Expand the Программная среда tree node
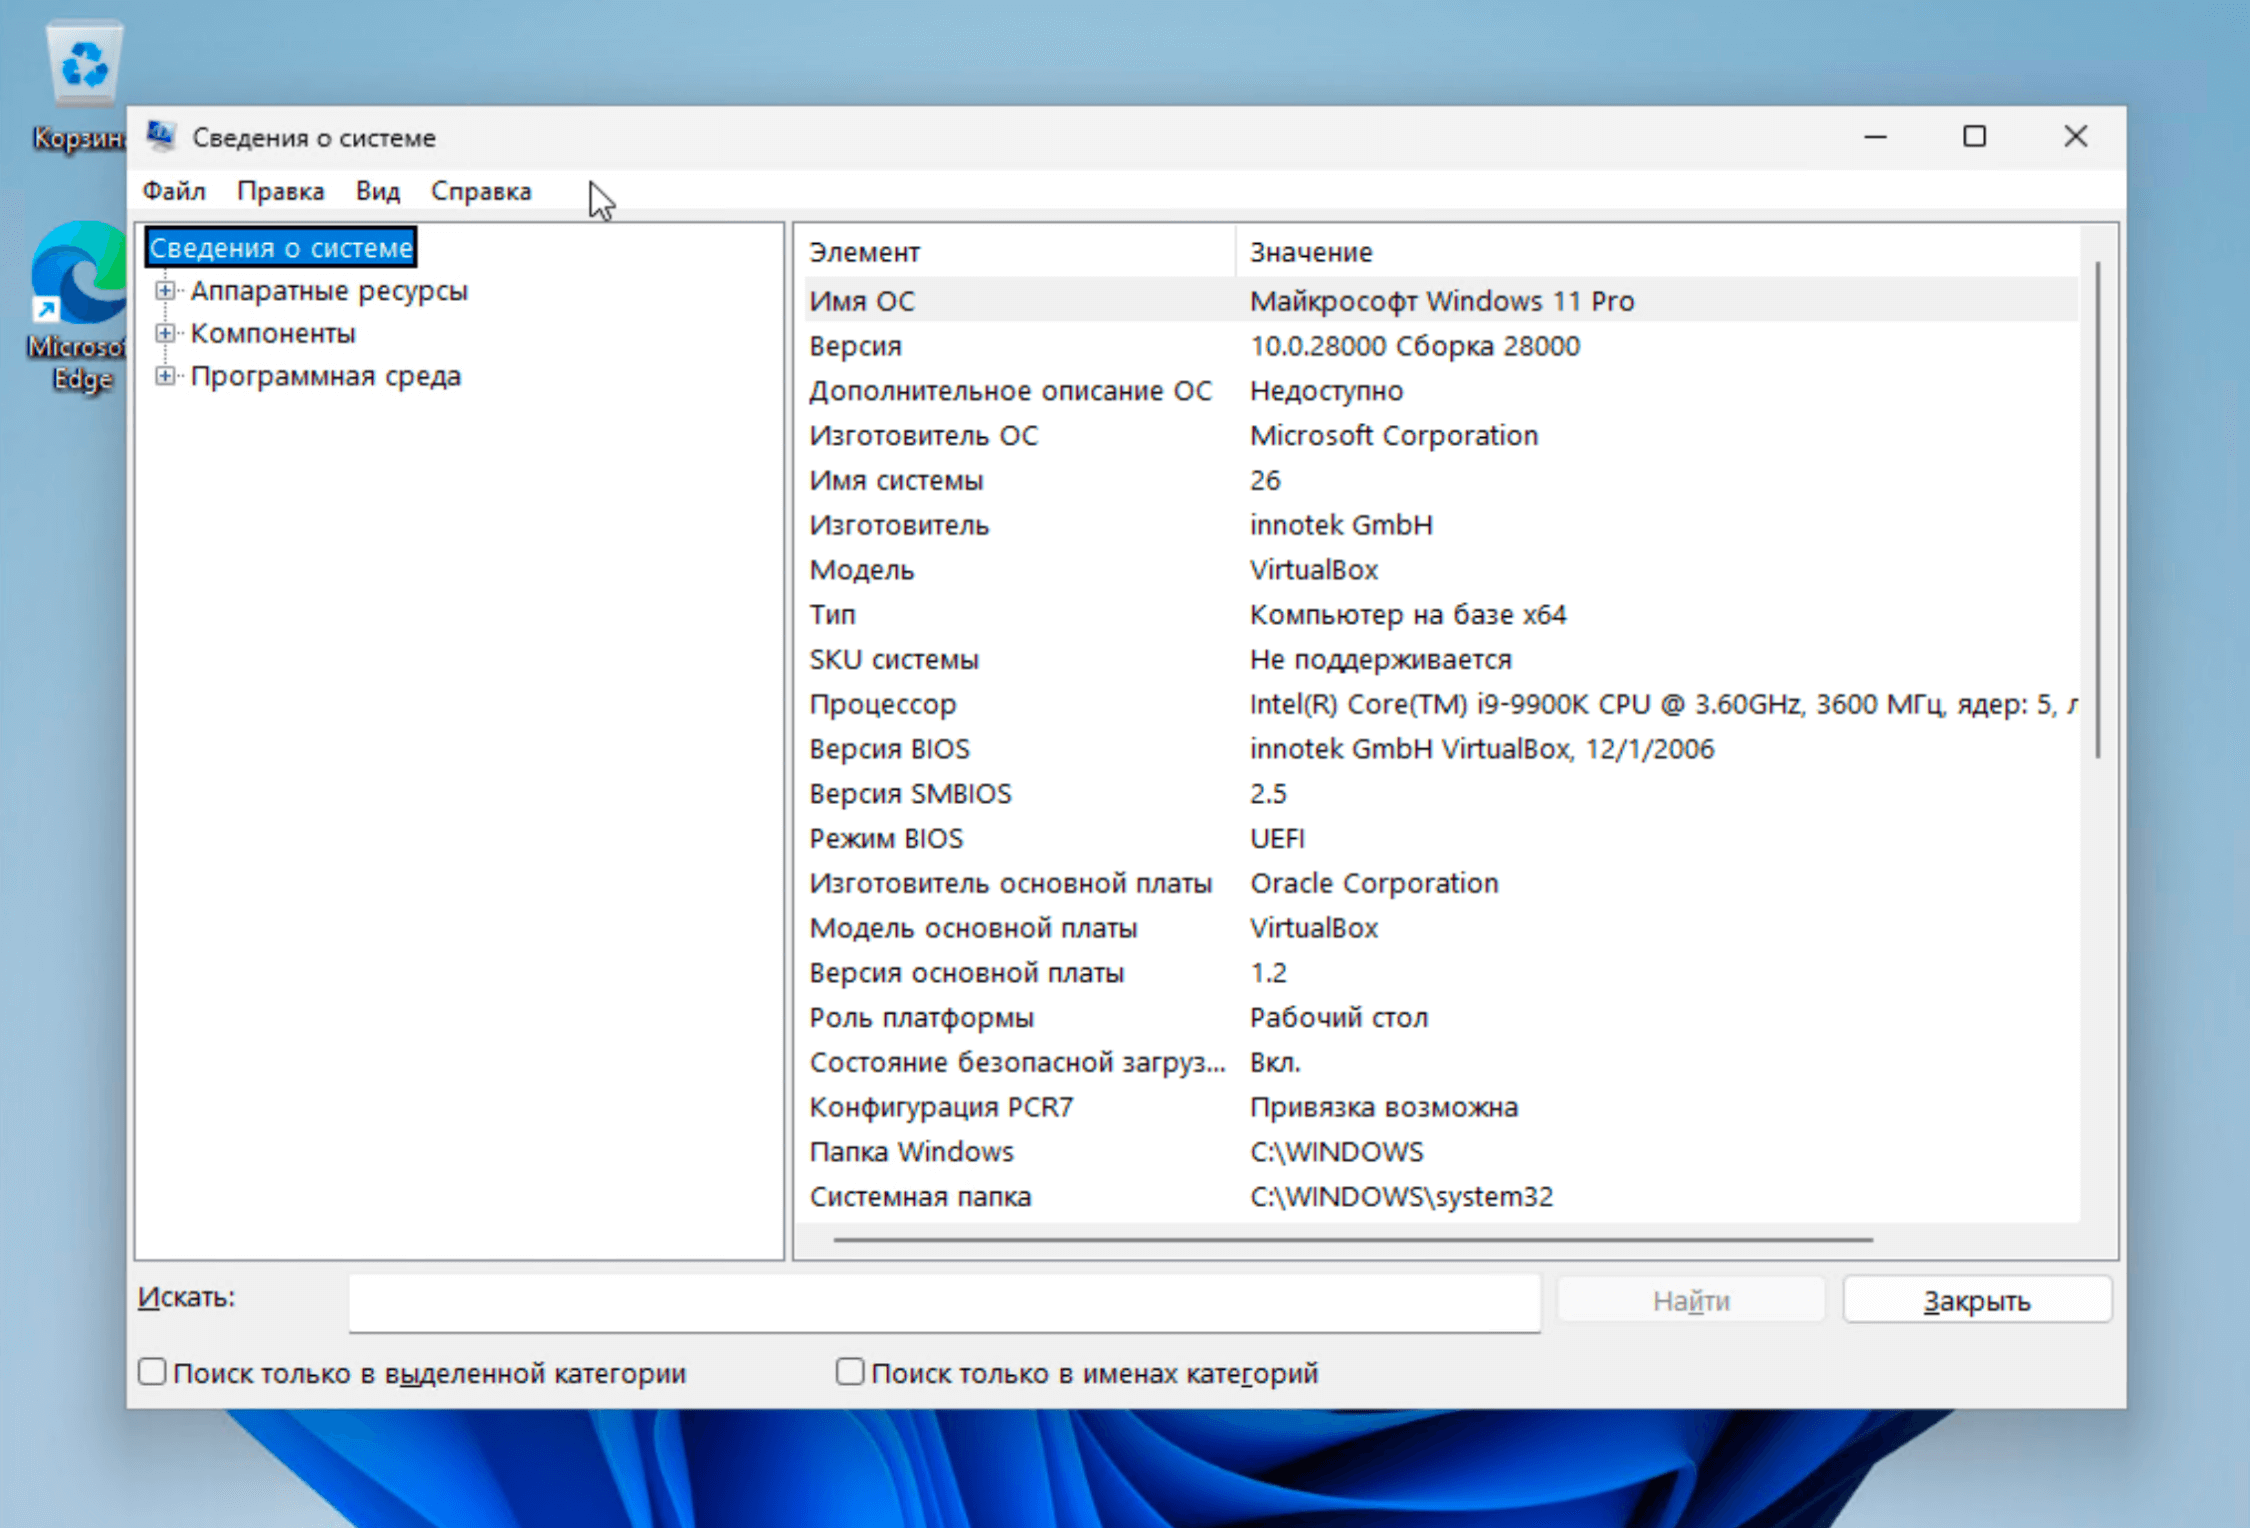Screen dimensions: 2250x1528 point(165,376)
